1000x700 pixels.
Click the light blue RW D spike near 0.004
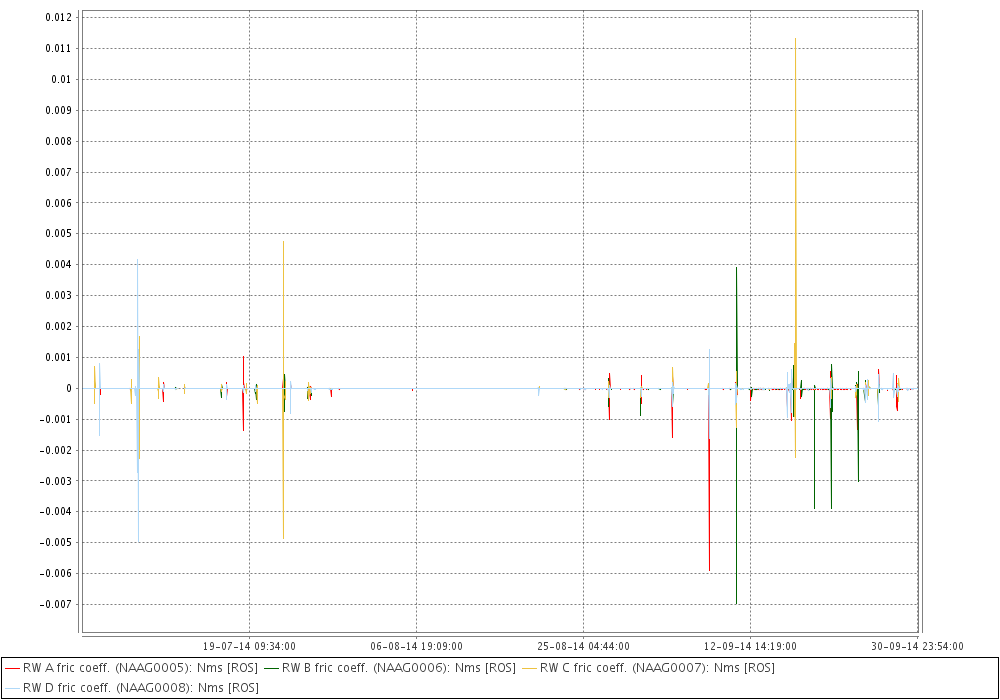[x=137, y=261]
